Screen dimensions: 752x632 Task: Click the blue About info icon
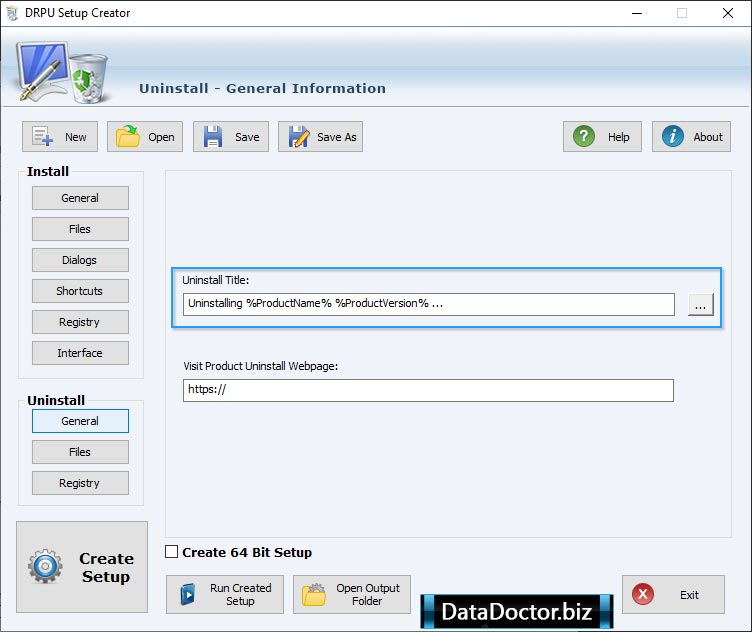pos(672,136)
